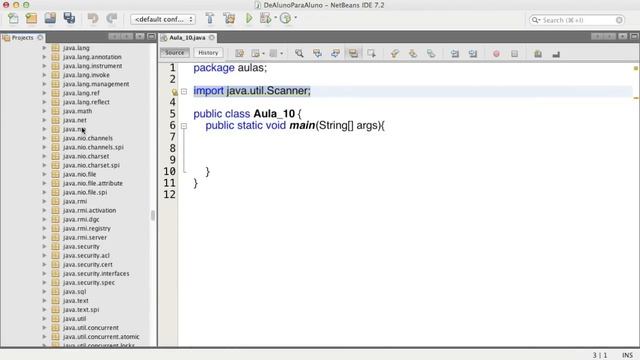Build project with the hammer icon
This screenshot has width=640, height=360.
pyautogui.click(x=210, y=18)
